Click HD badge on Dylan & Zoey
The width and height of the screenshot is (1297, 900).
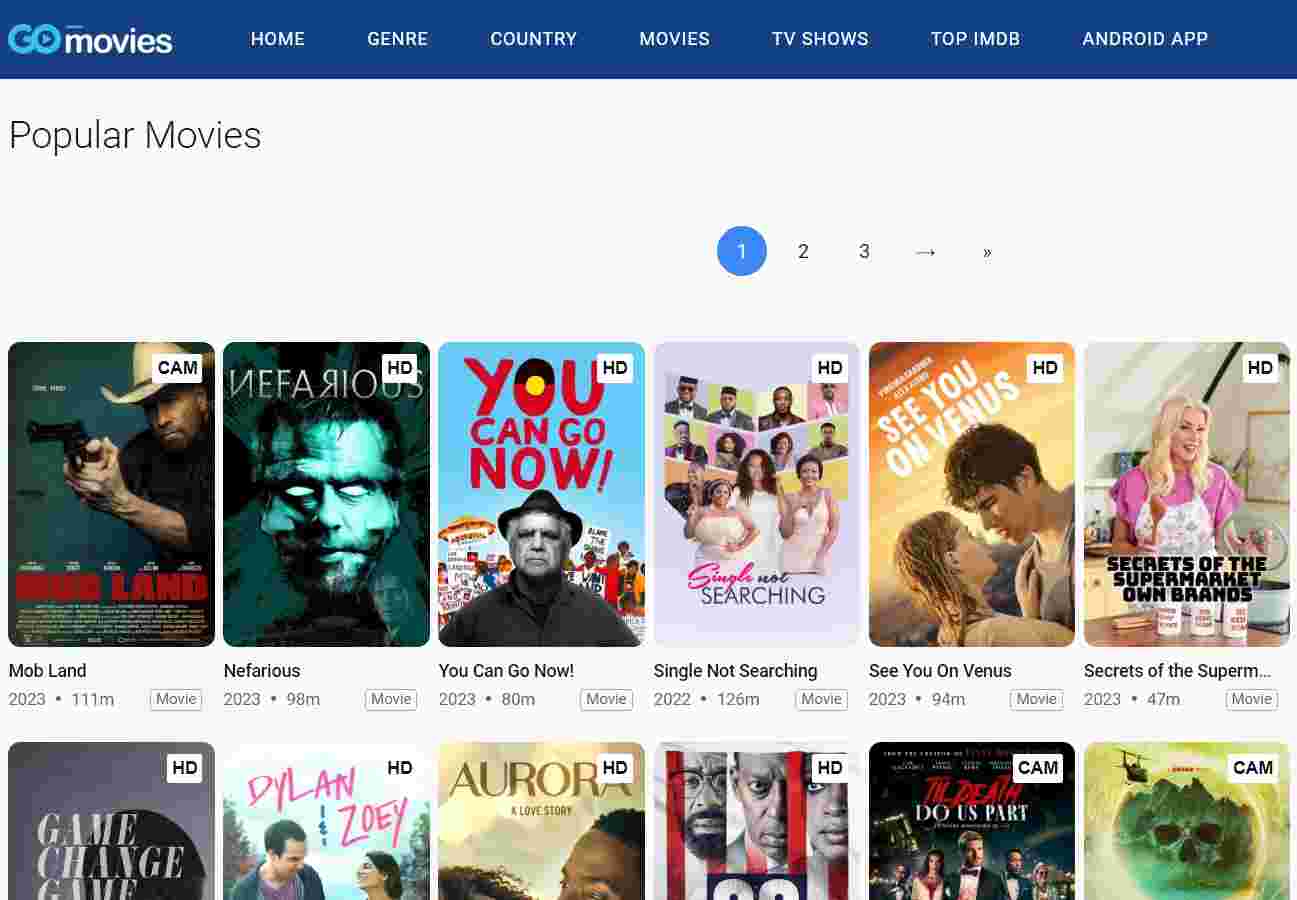pos(400,768)
